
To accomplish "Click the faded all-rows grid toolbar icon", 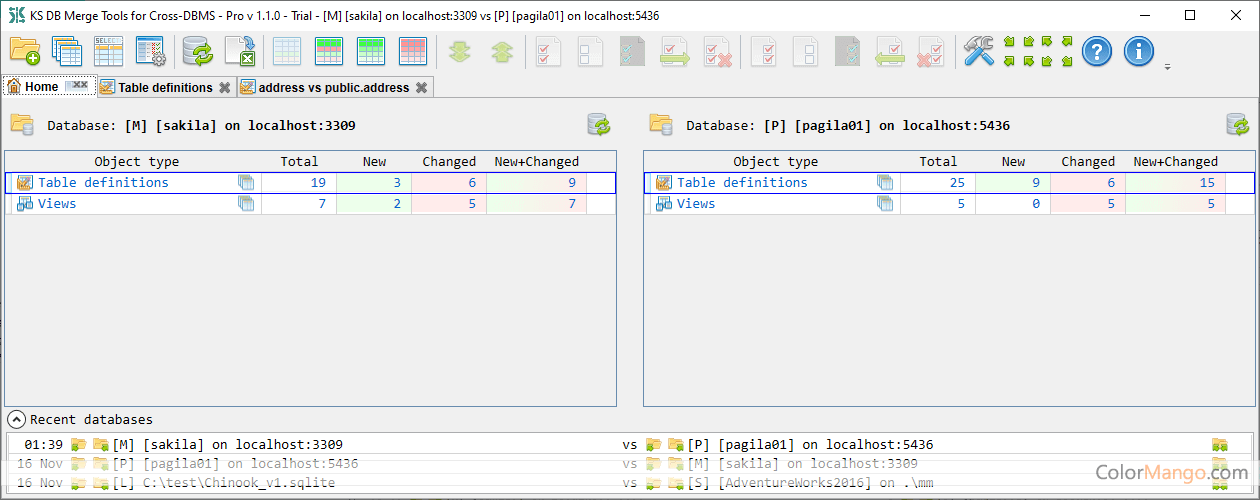I will tap(287, 51).
